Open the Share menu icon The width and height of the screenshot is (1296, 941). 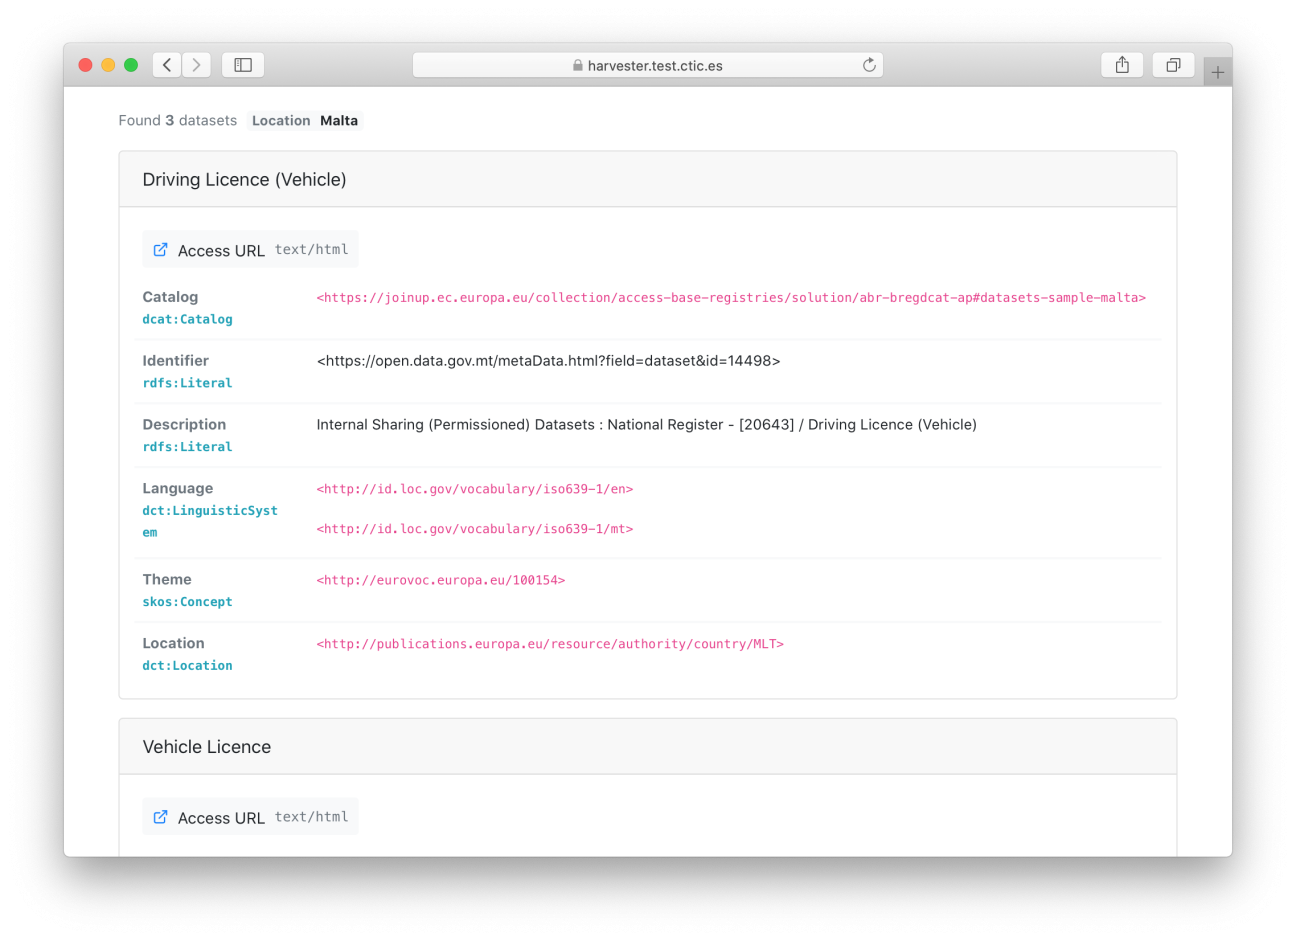tap(1122, 65)
